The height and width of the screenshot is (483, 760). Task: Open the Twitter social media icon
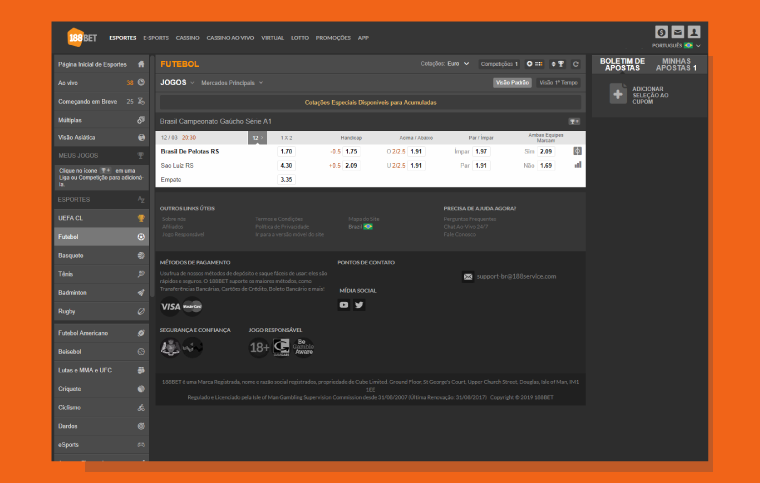tap(359, 305)
